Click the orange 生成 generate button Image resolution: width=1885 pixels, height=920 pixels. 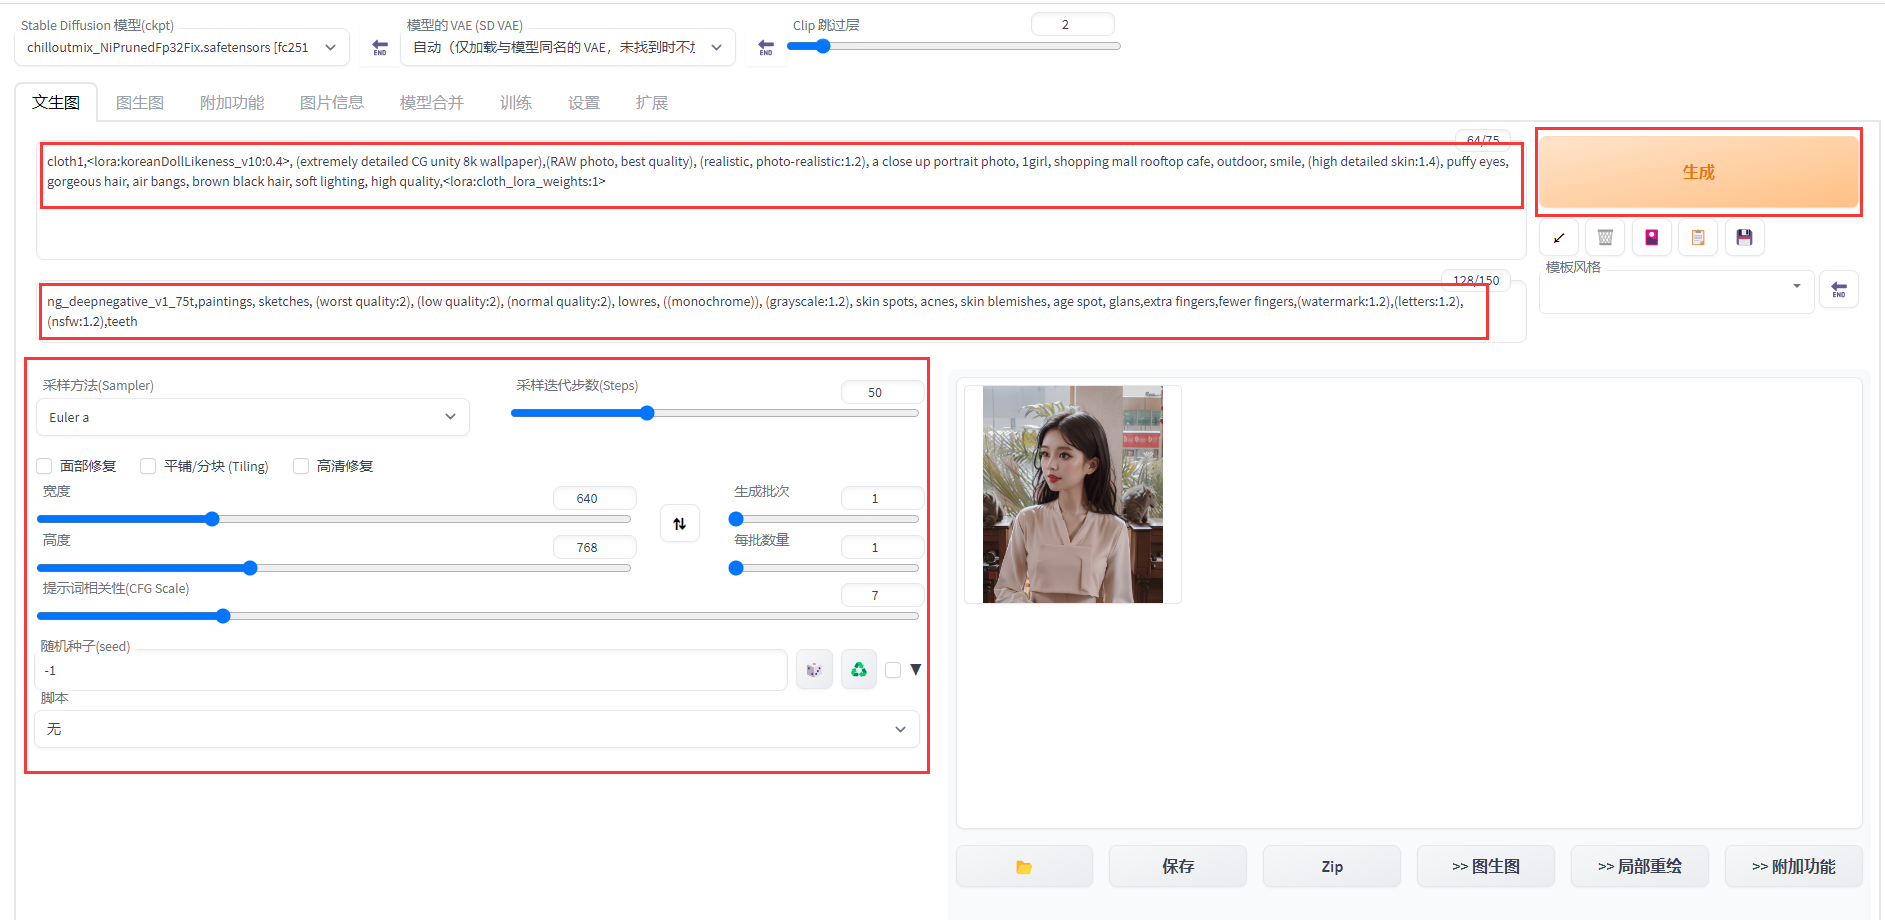point(1698,172)
